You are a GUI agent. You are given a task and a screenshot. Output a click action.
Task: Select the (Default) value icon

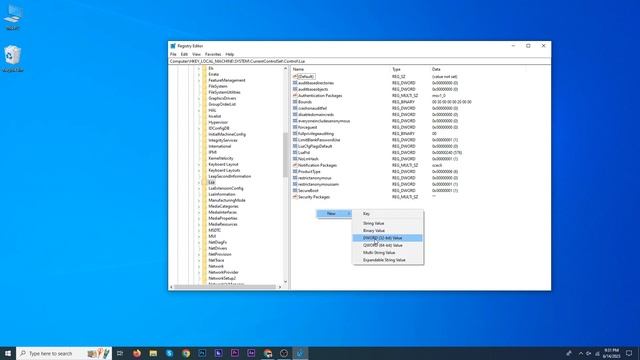pos(295,77)
